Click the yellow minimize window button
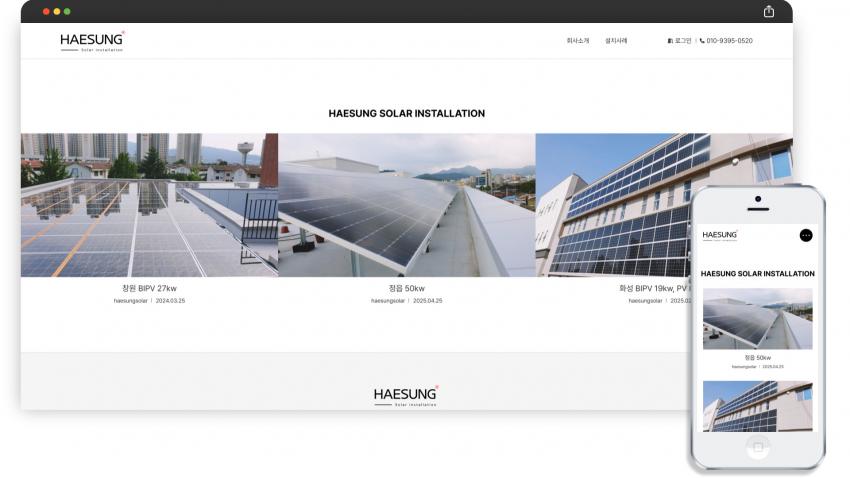The height and width of the screenshot is (478, 850). [56, 11]
